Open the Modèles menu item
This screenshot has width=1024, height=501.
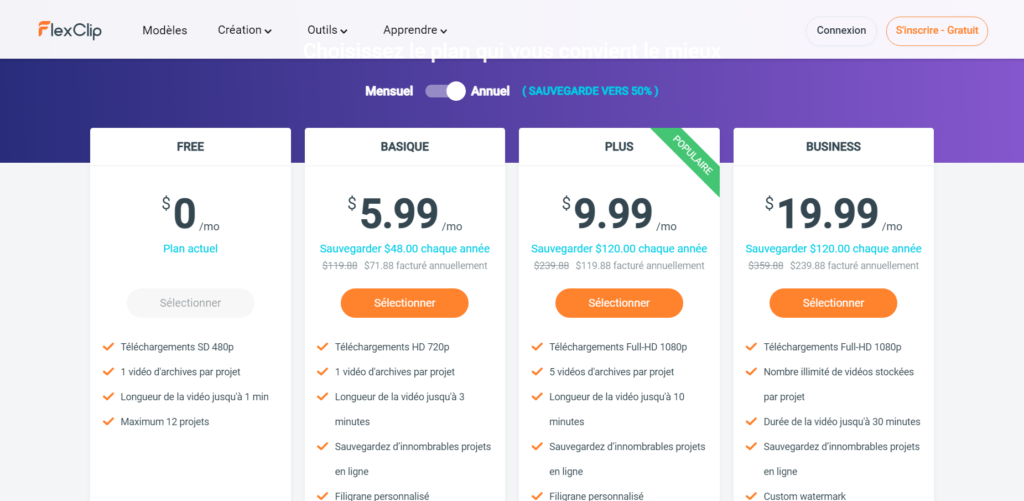tap(165, 30)
